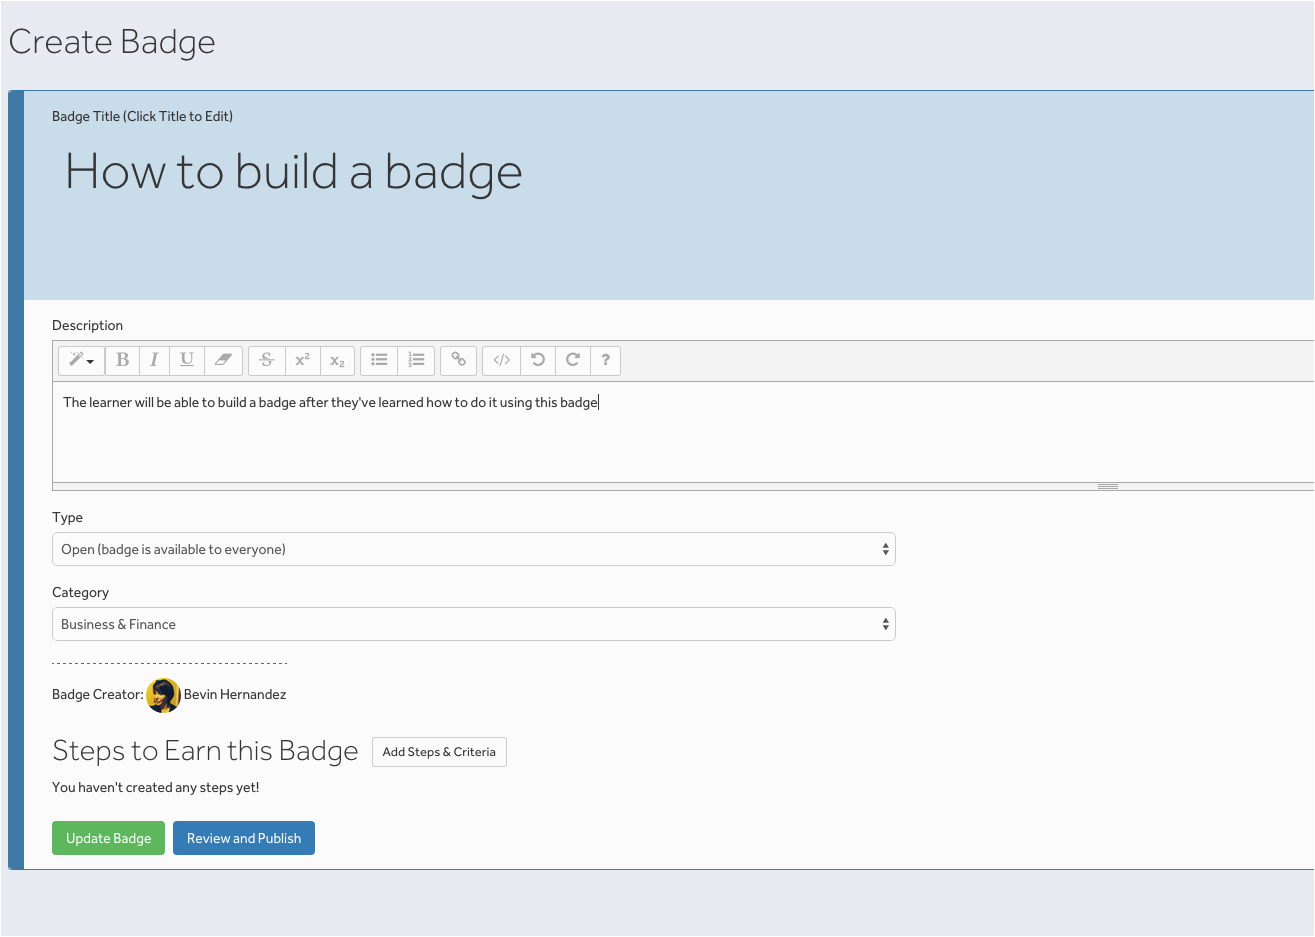1315x937 pixels.
Task: Edit the title How to build a badge
Action: tap(293, 172)
